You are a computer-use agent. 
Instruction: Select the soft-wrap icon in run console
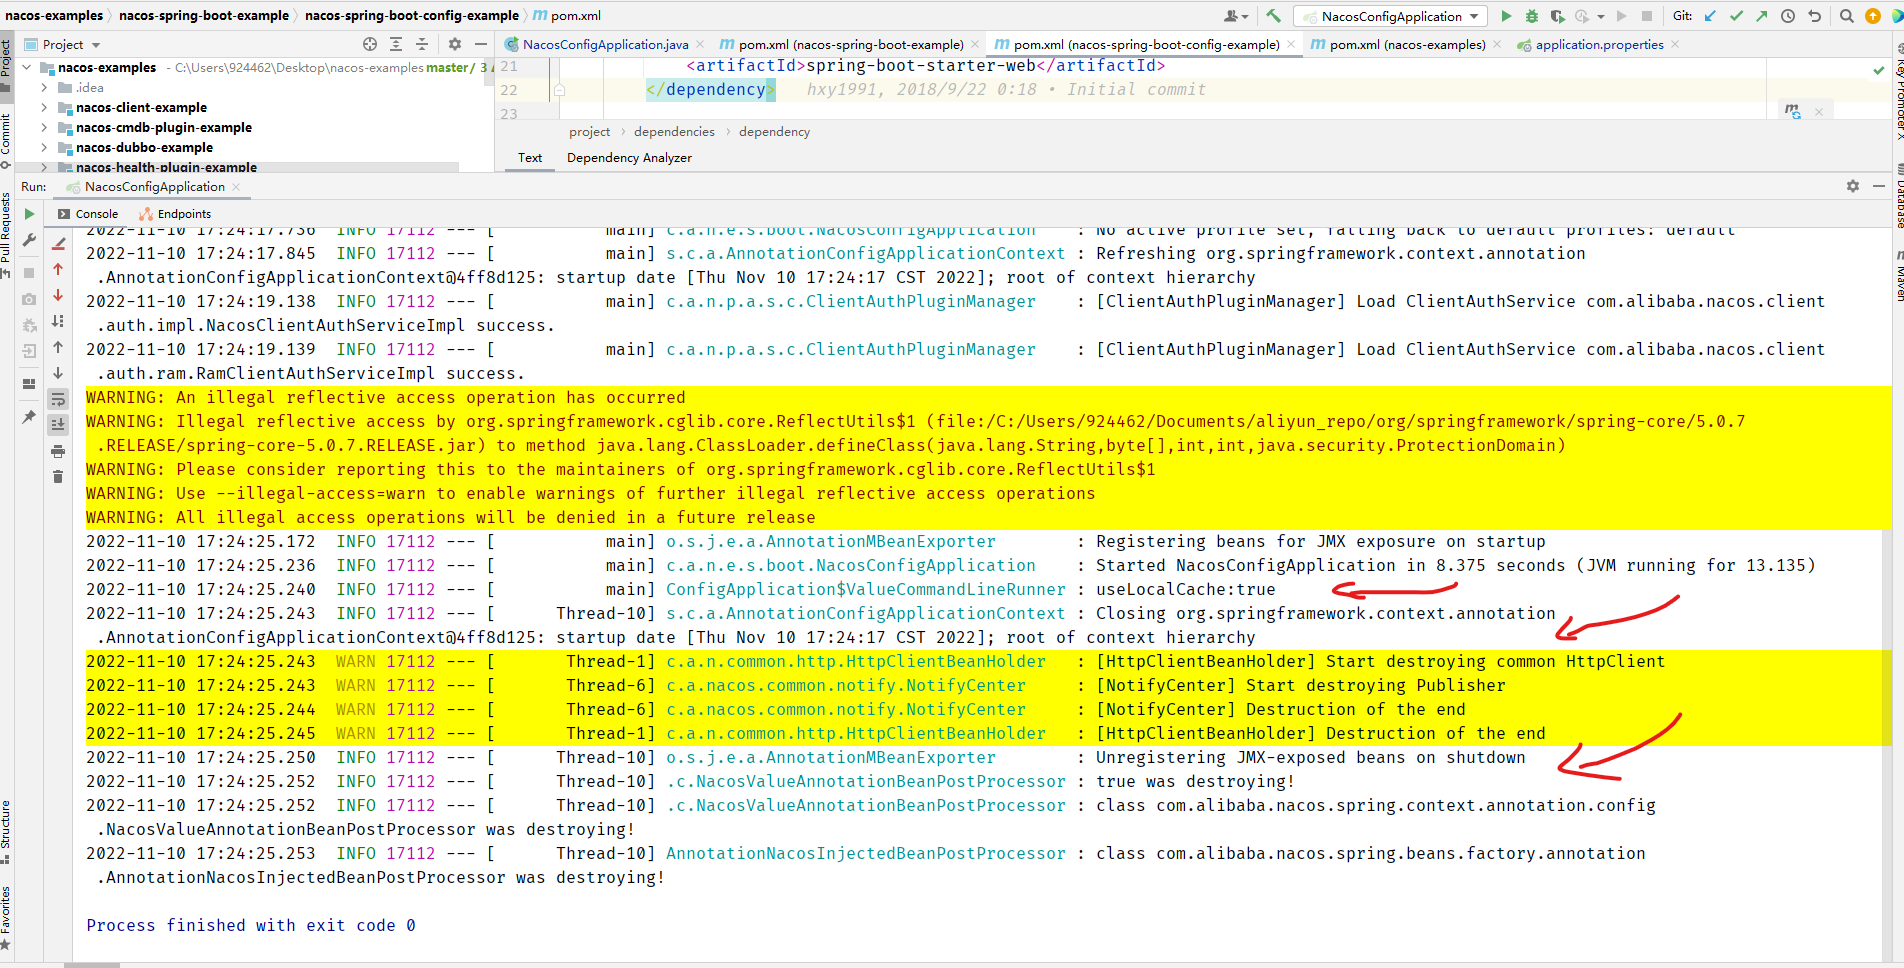tap(58, 400)
